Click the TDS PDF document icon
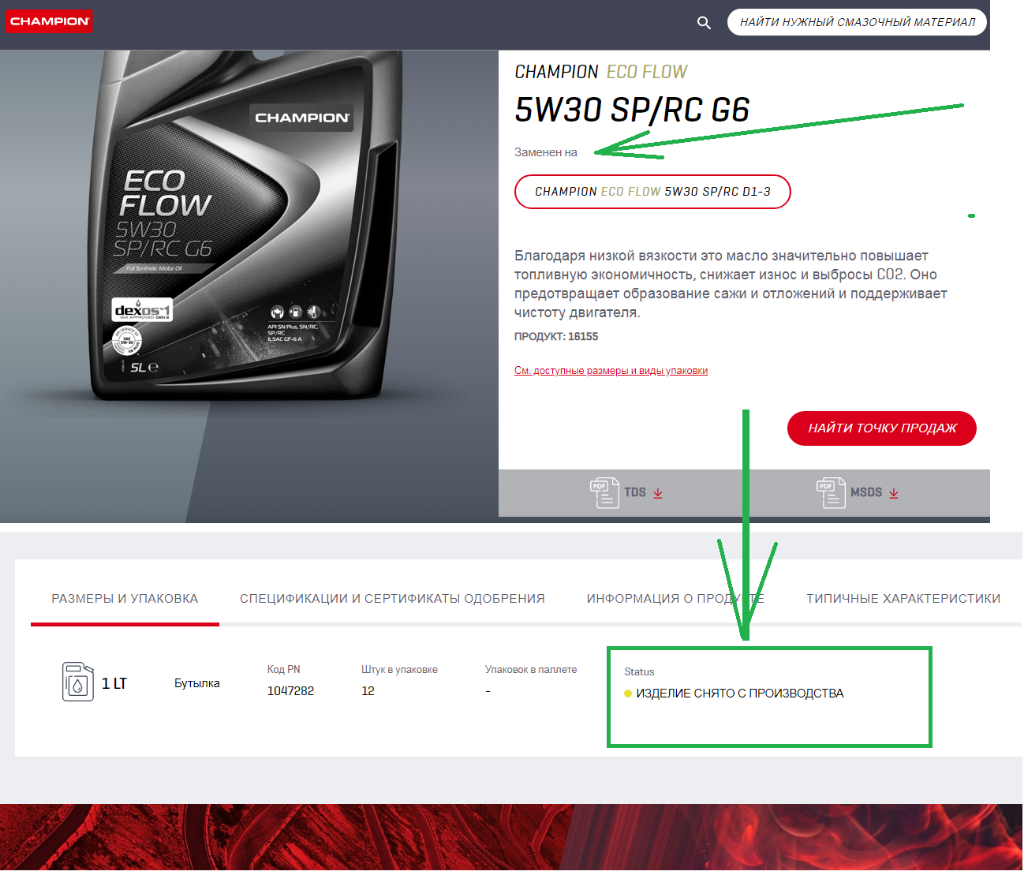The image size is (1024, 871). (604, 492)
